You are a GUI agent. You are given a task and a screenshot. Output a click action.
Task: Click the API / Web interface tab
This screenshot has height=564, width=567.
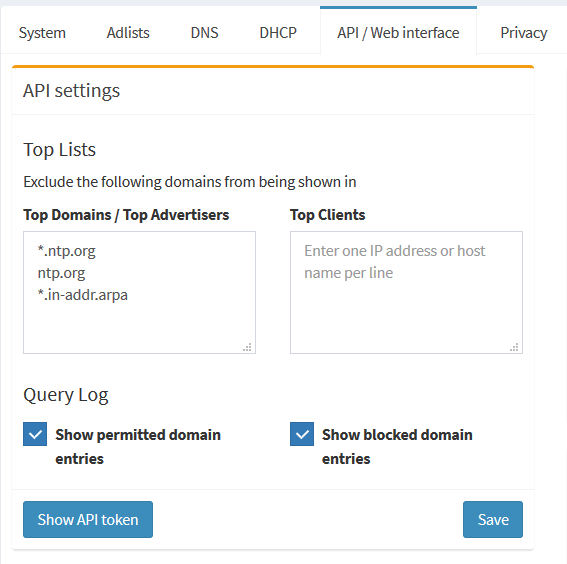pyautogui.click(x=398, y=33)
